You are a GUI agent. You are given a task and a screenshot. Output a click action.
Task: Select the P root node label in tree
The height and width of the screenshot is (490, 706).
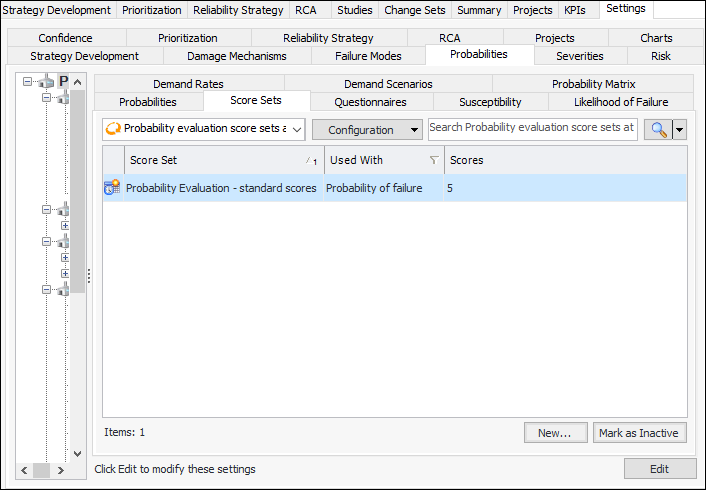coord(63,82)
